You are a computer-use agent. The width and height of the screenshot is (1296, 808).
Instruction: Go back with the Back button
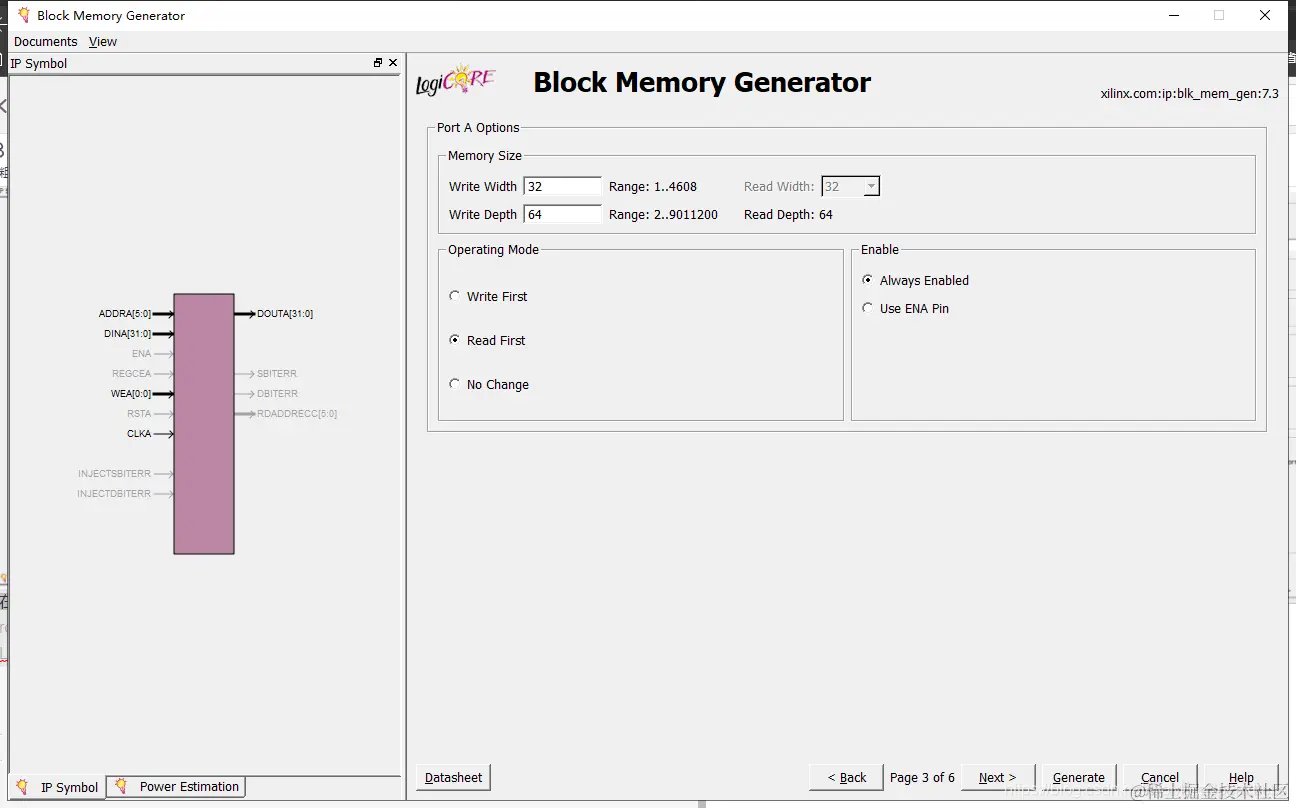[846, 777]
